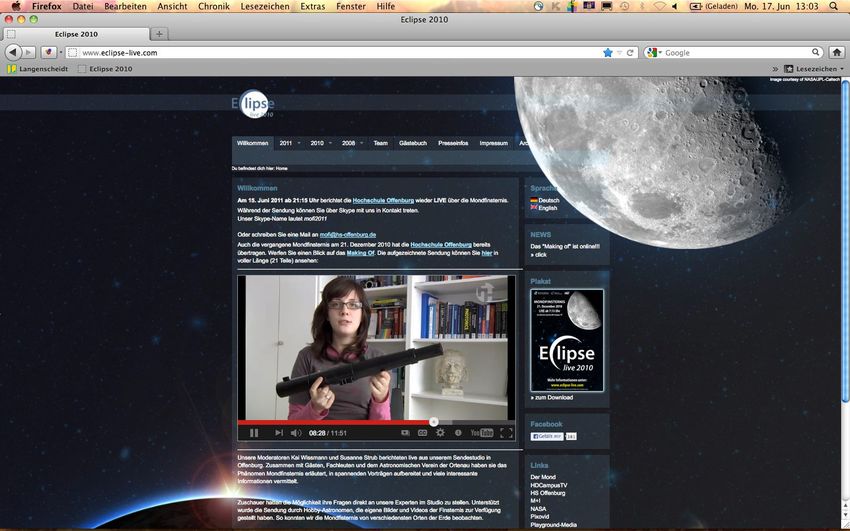Click the Facebook 'Gefällt mir' button
Screen dimensions: 850x531
547,436
